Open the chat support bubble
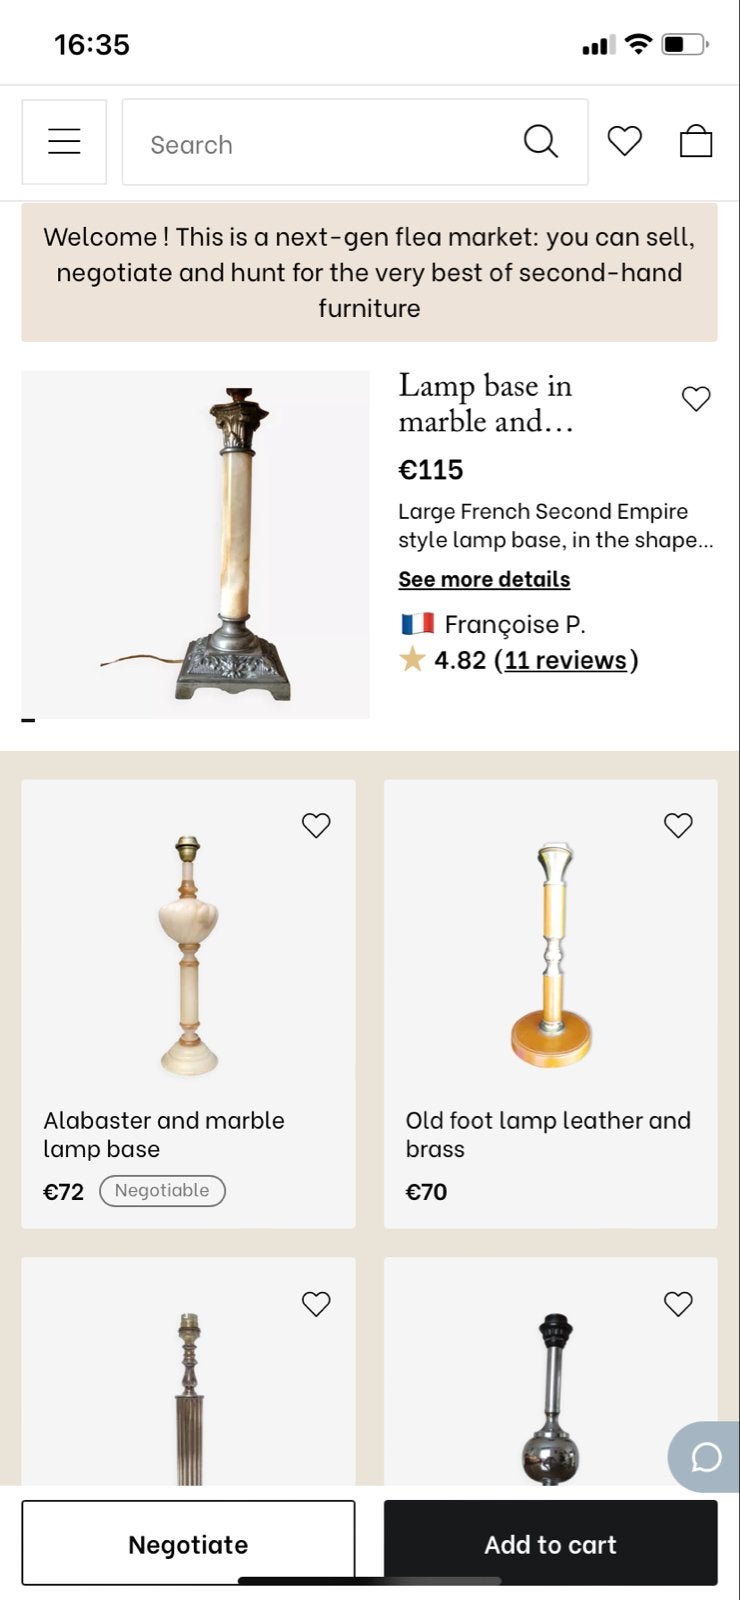The height and width of the screenshot is (1600, 740). pos(704,1457)
